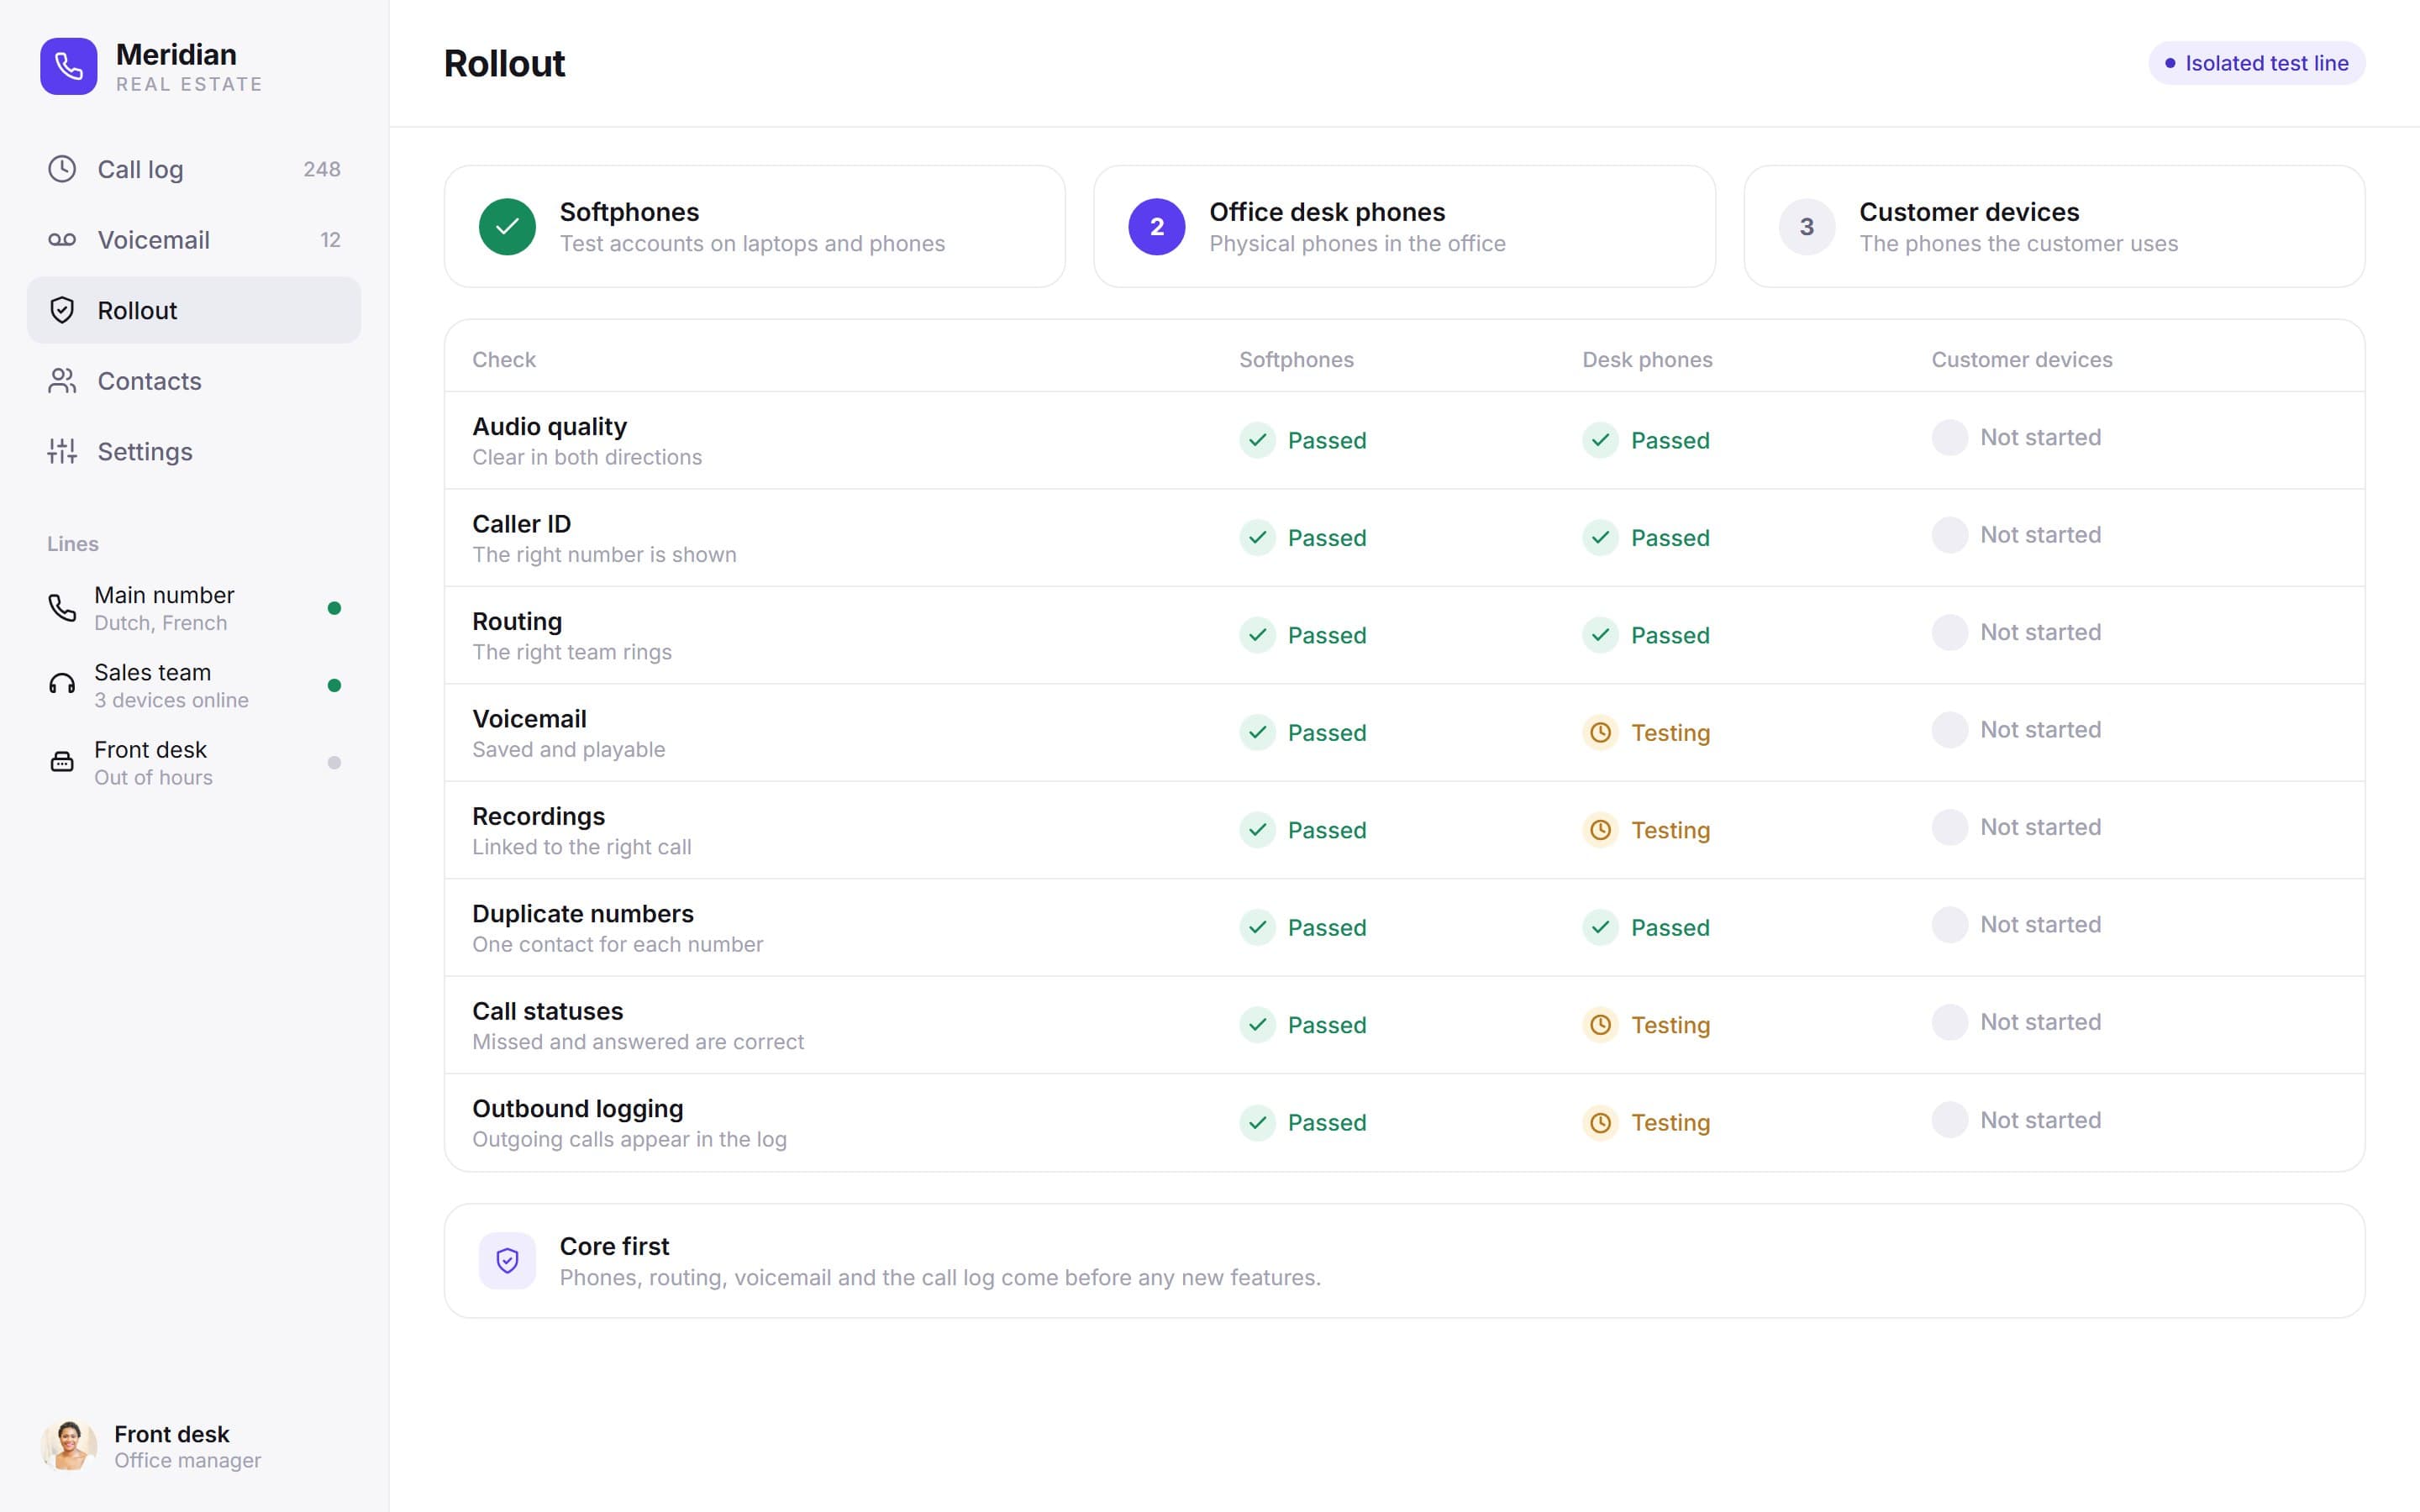The height and width of the screenshot is (1512, 2420).
Task: Click the green check on Softphones step
Action: [x=507, y=227]
